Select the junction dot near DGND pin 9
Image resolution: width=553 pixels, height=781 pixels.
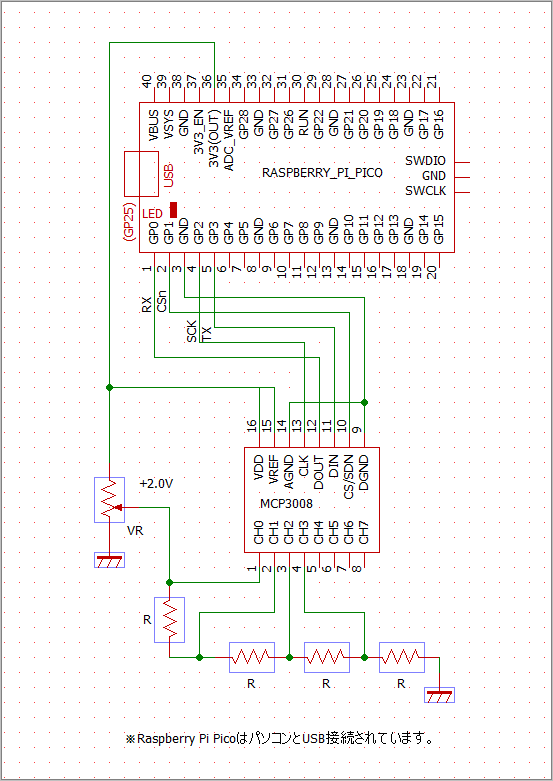tap(364, 402)
